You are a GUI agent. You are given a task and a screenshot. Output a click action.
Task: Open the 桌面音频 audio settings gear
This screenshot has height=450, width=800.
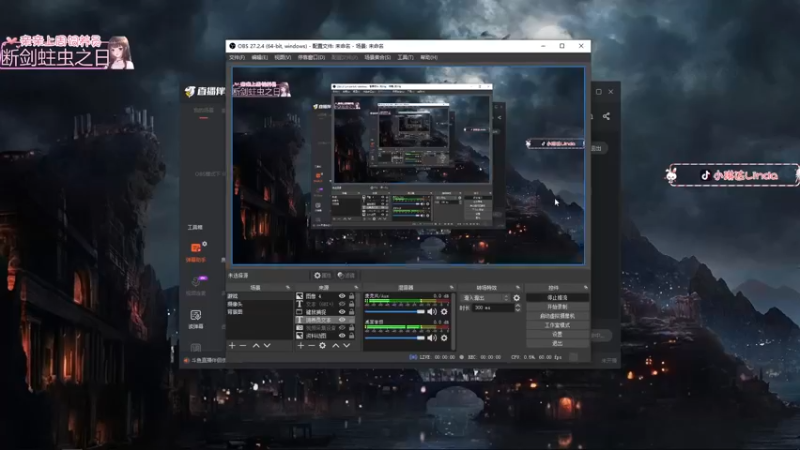point(444,338)
